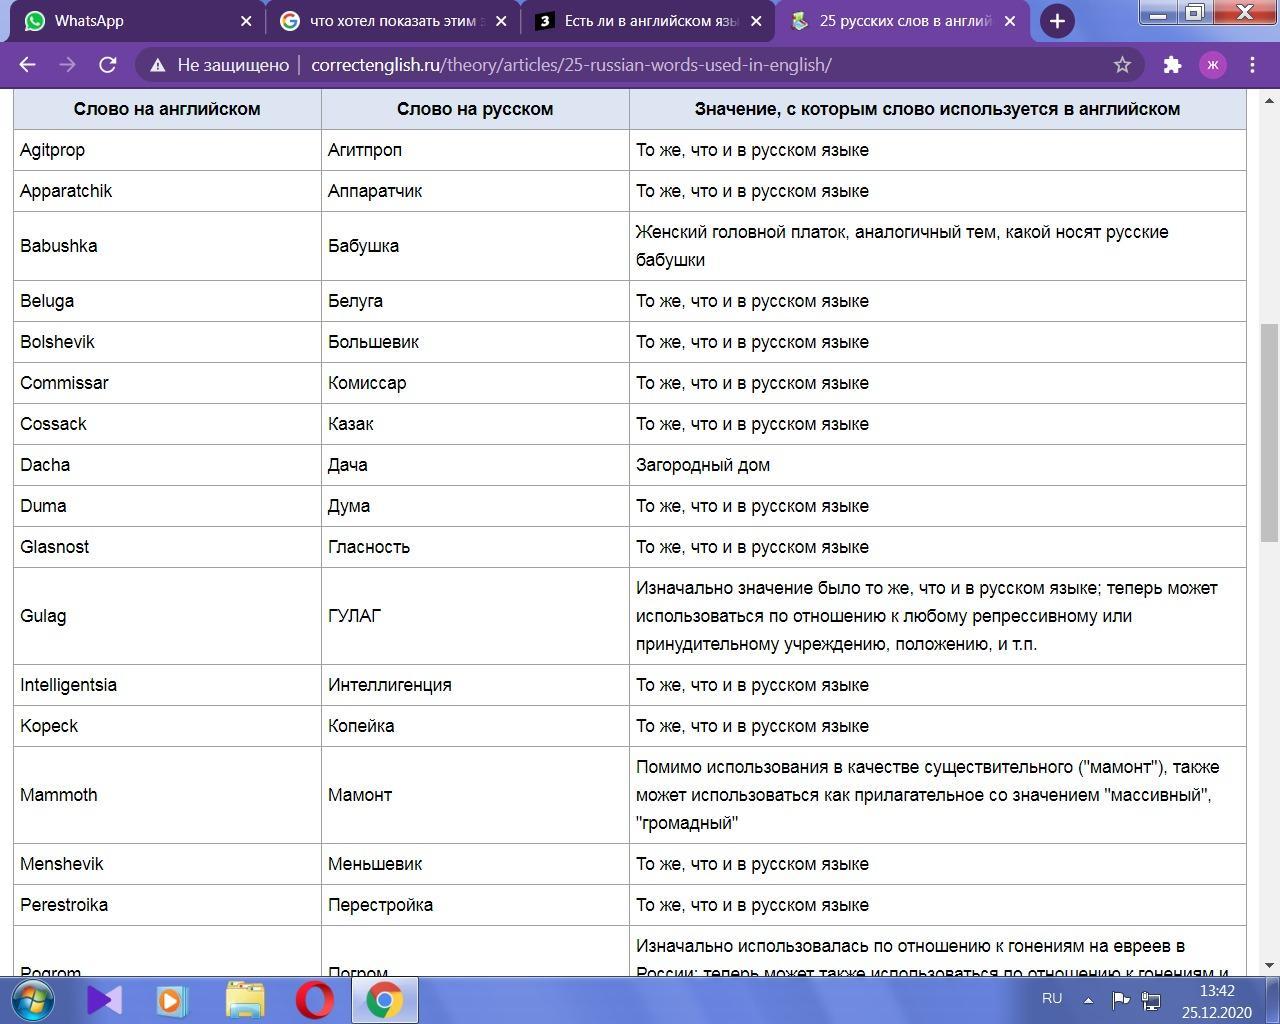The height and width of the screenshot is (1024, 1280).
Task: Open the Action Center flag icon
Action: [1121, 999]
